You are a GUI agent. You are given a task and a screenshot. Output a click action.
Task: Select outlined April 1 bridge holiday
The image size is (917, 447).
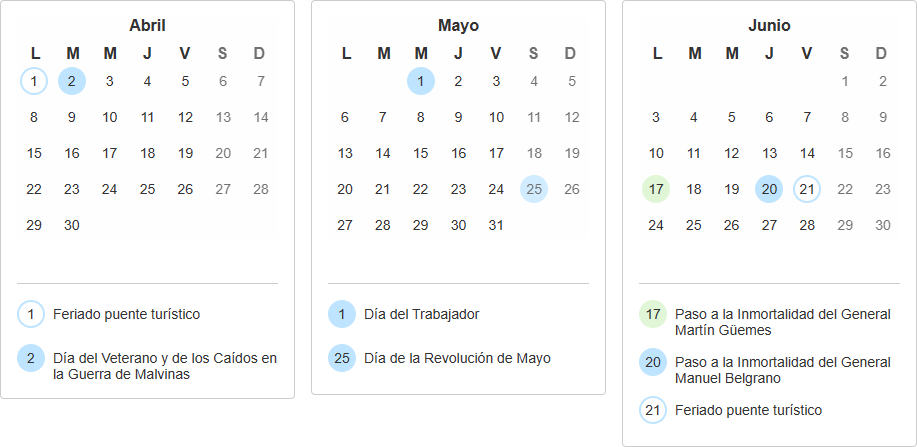click(x=34, y=81)
